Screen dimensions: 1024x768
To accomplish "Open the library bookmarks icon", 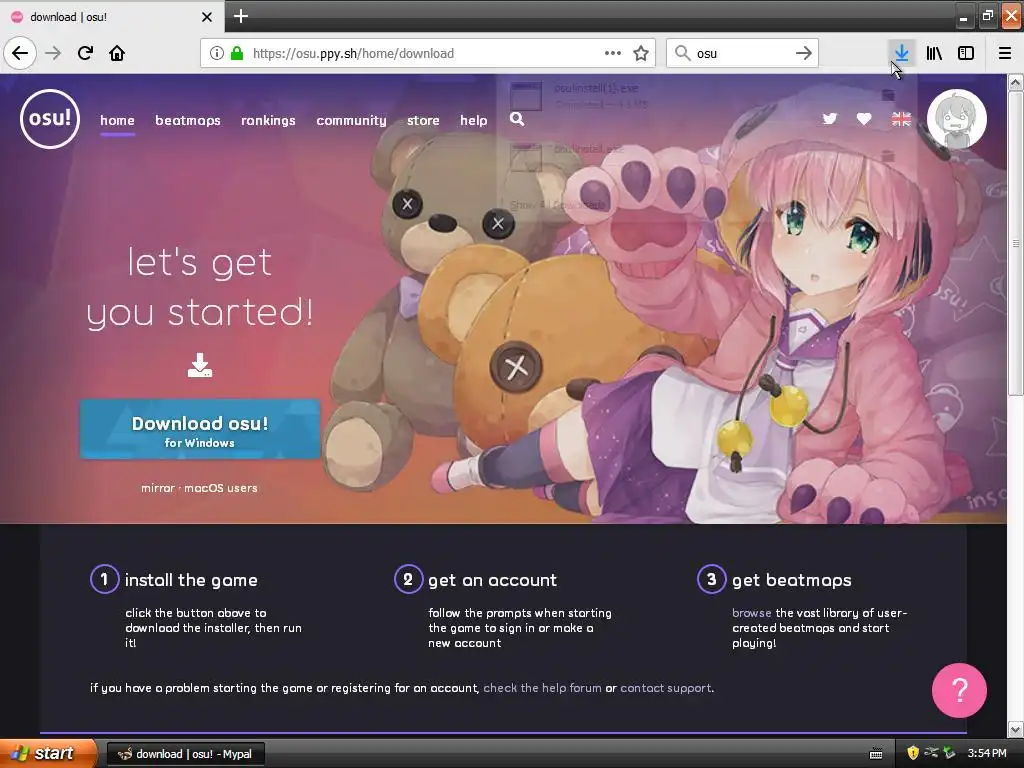I will [934, 53].
